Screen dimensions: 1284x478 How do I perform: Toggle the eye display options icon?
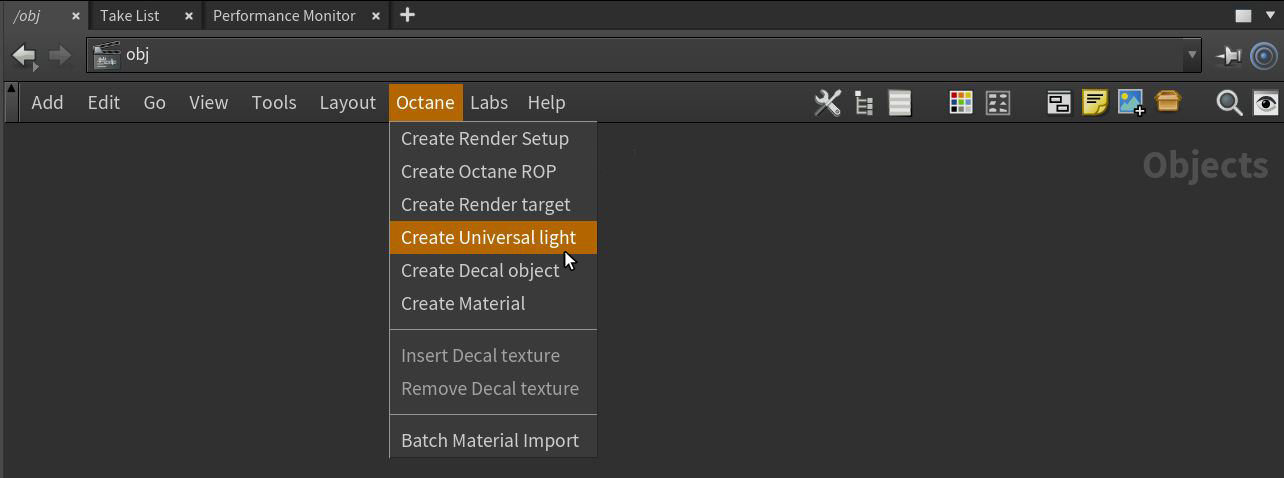[1266, 103]
